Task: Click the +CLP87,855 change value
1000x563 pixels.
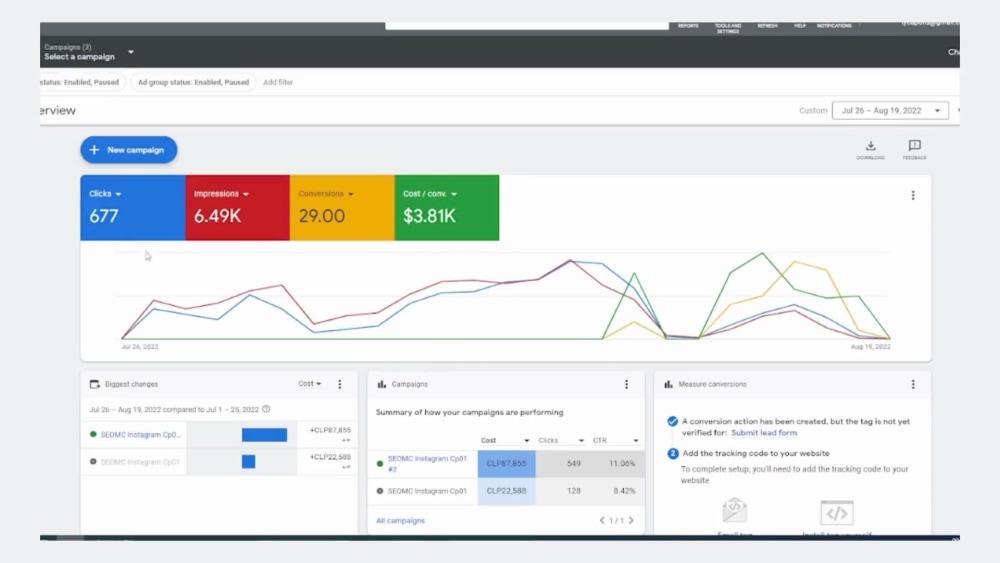Action: click(330, 430)
